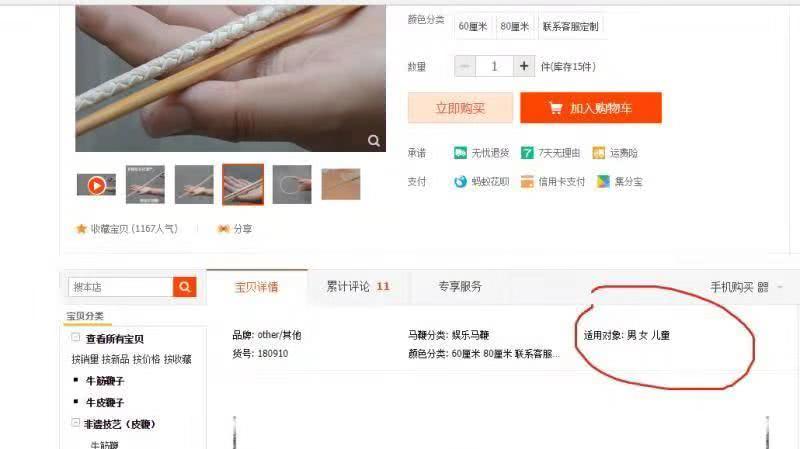Viewport: 800px width, 449px height.
Task: Click the orange search icon button
Action: (x=185, y=287)
